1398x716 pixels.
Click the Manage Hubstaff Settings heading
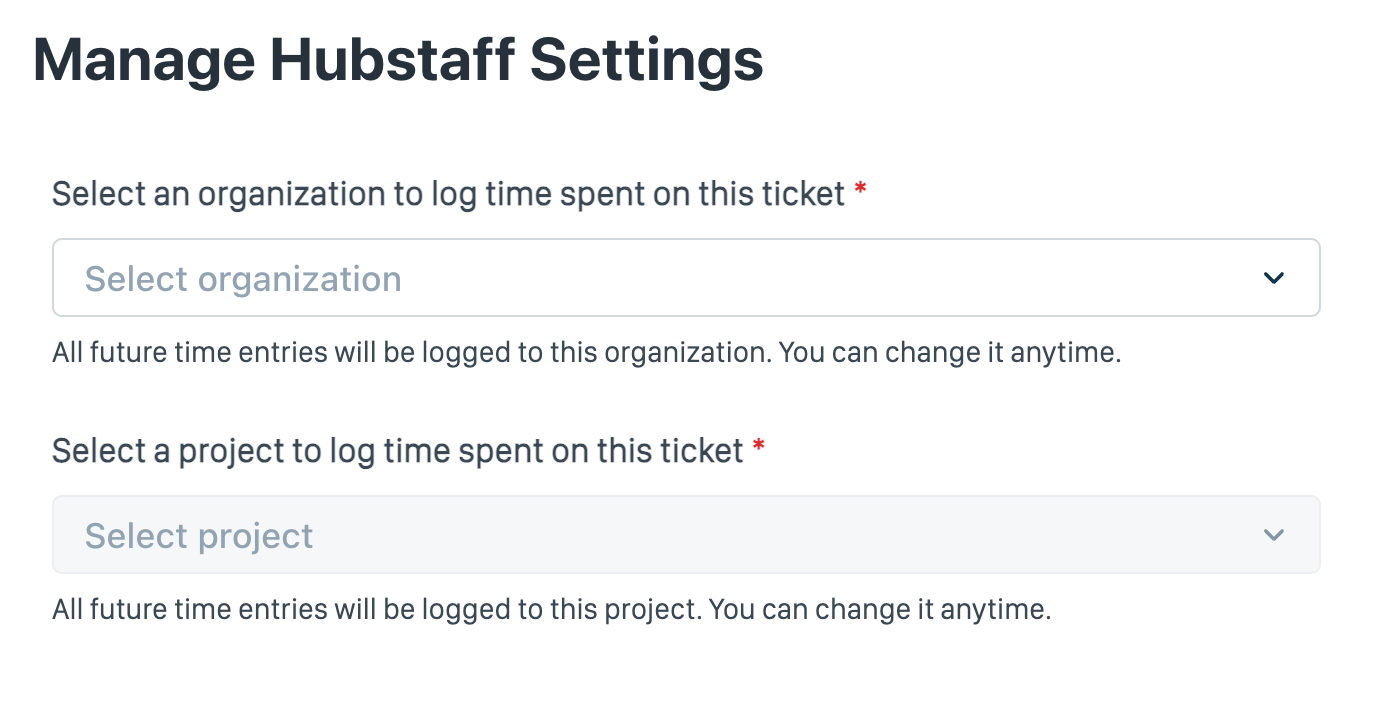coord(398,60)
